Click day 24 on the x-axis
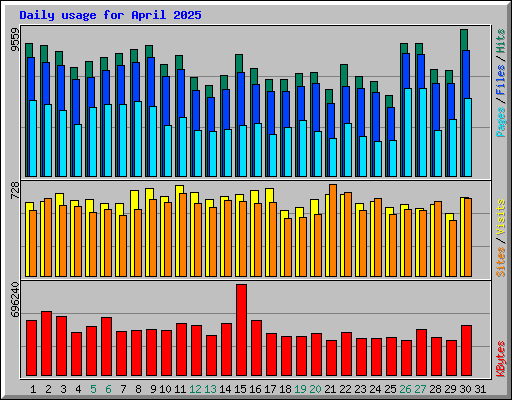 coord(375,389)
